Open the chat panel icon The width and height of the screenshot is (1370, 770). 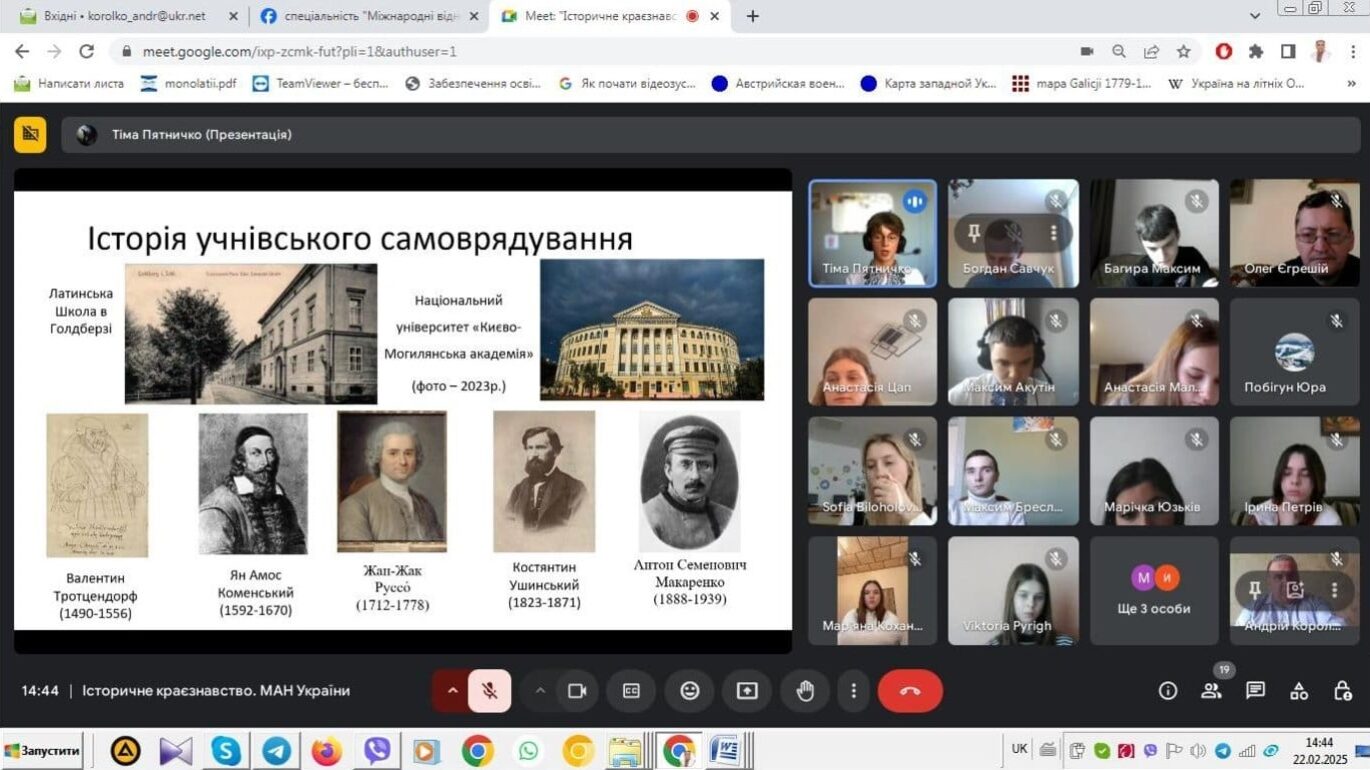(x=1255, y=691)
